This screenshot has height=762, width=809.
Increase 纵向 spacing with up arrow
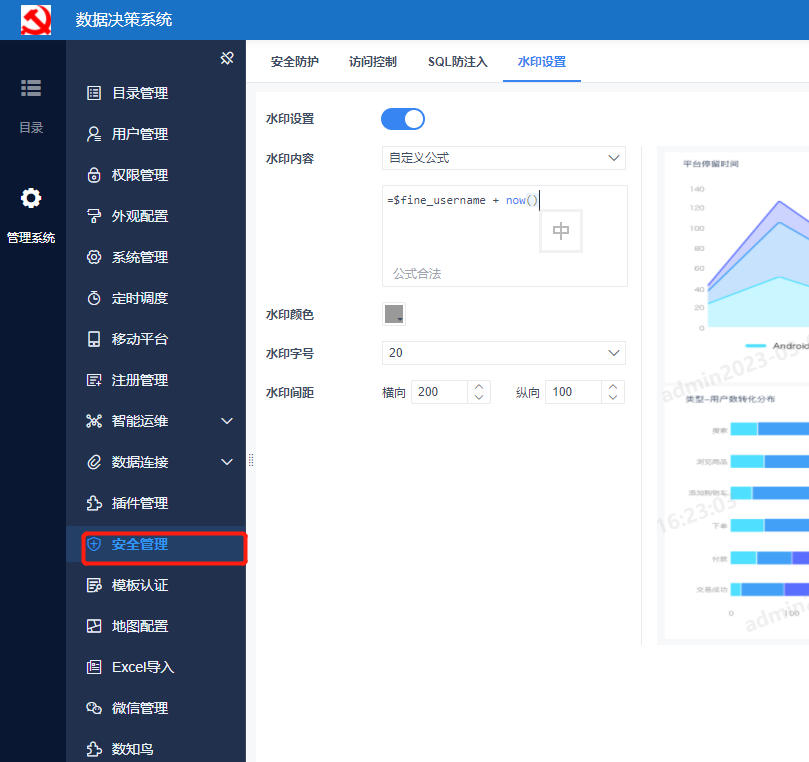(613, 387)
